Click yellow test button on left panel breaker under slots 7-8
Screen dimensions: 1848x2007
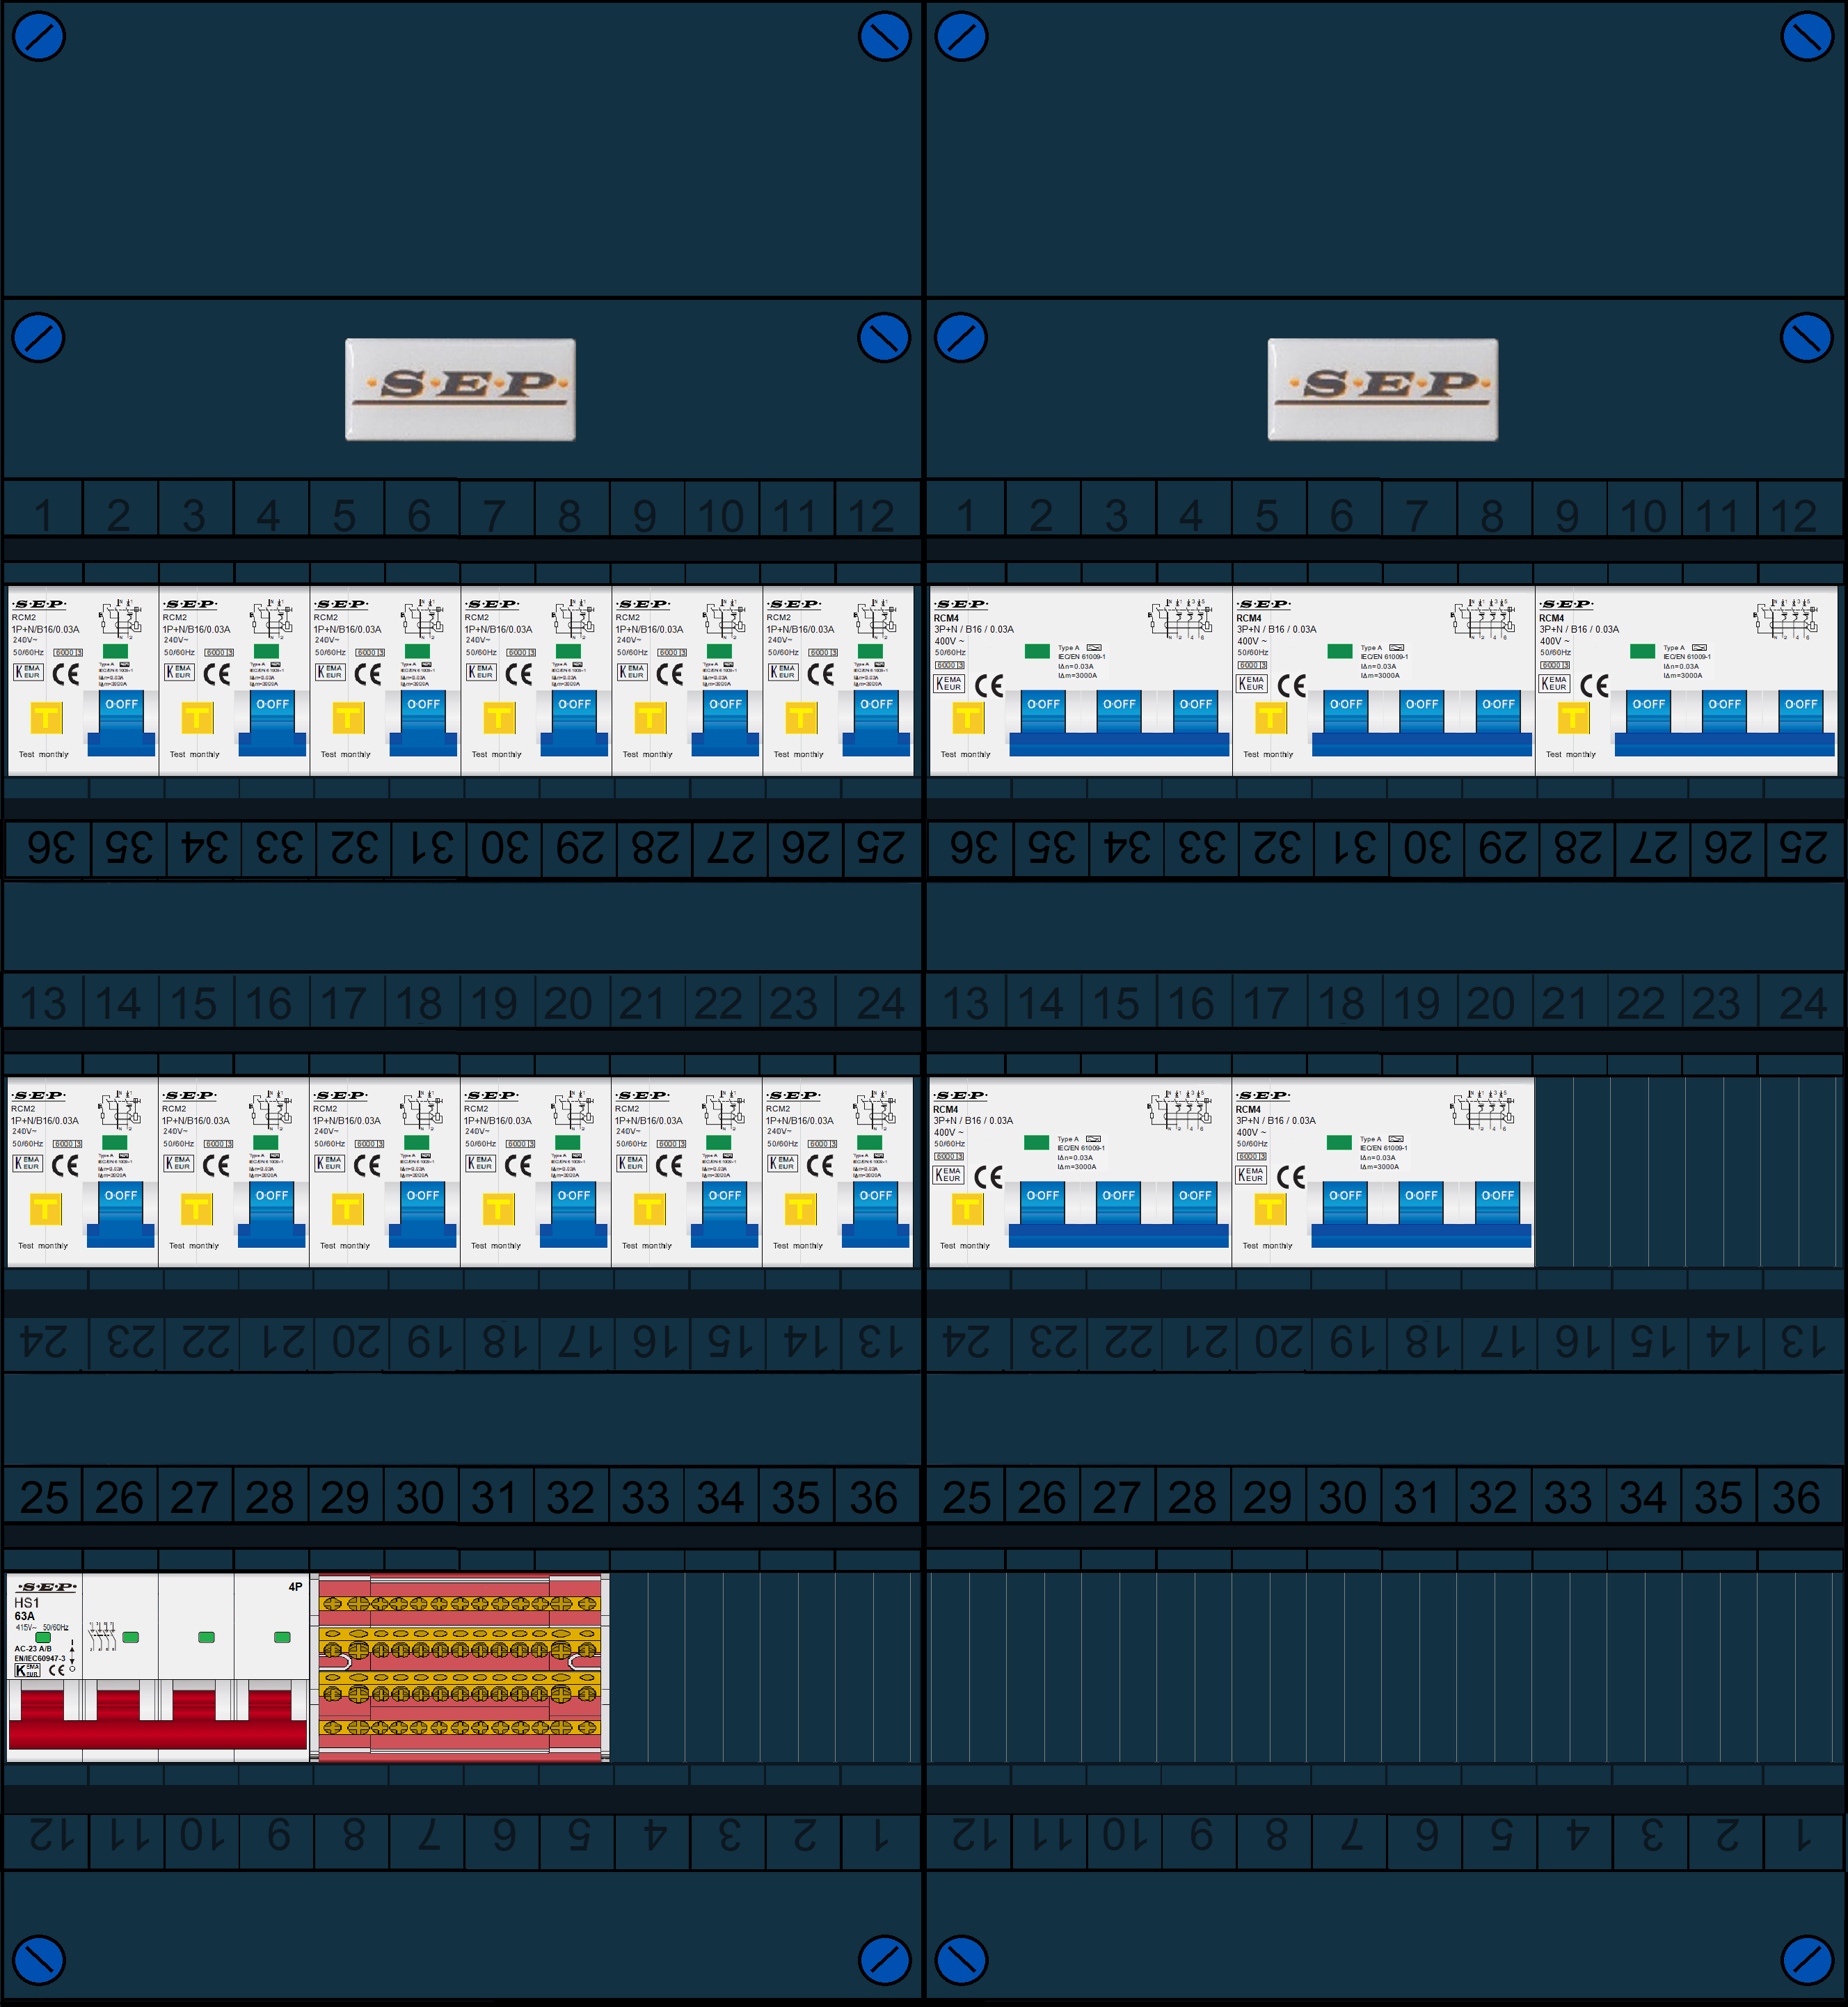click(x=499, y=717)
